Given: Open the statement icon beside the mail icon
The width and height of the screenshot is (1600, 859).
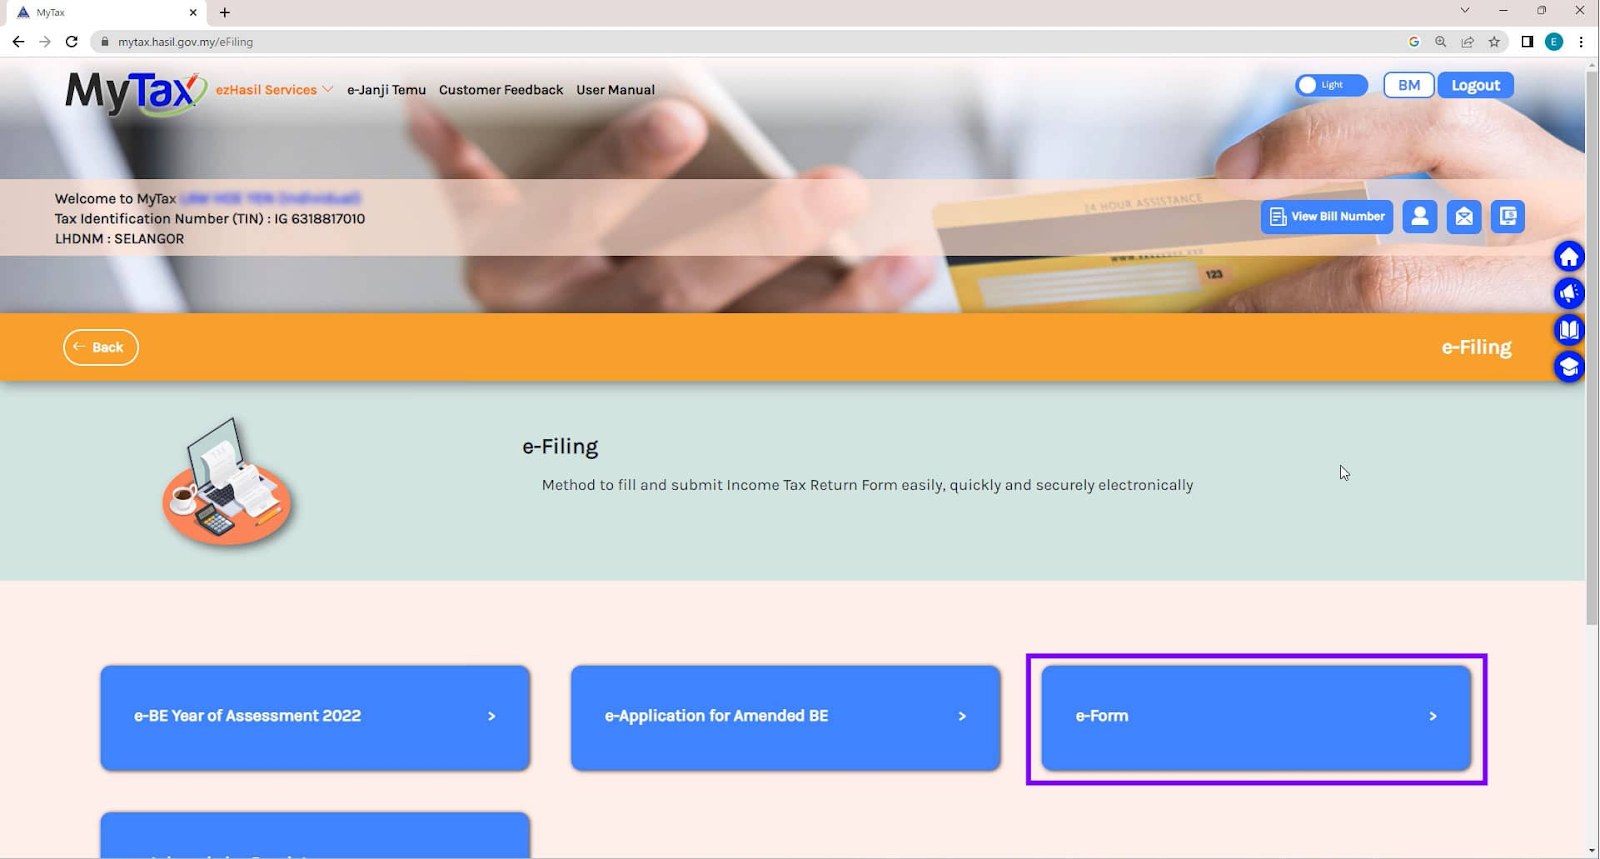Looking at the screenshot, I should point(1508,216).
